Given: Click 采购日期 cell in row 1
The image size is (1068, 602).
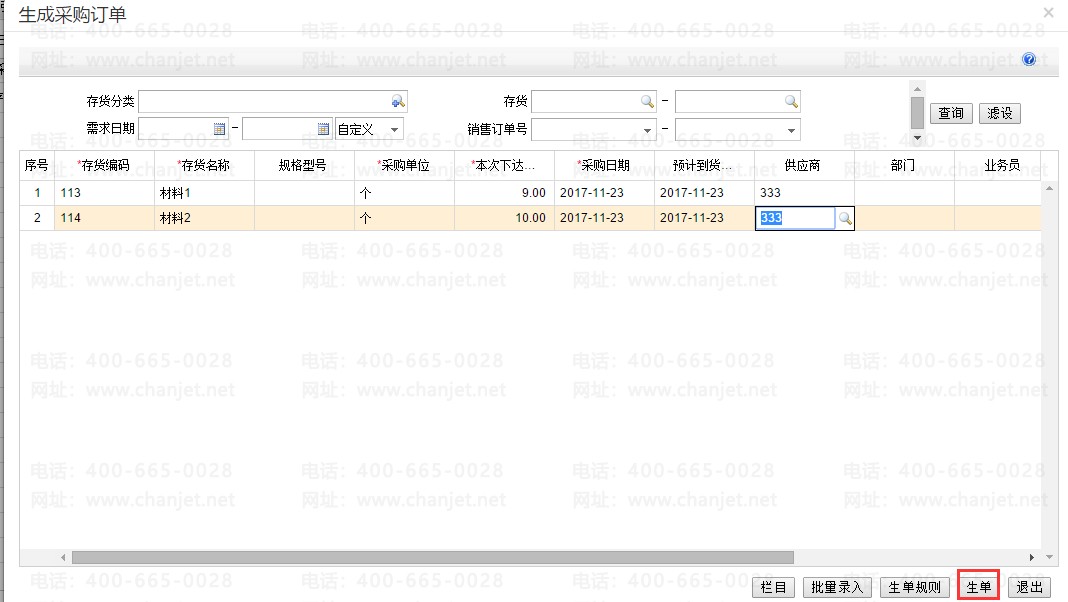Looking at the screenshot, I should (604, 193).
